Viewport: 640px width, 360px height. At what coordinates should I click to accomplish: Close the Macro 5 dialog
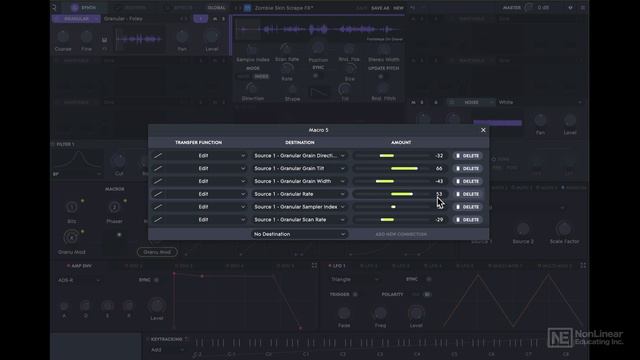[x=483, y=130]
